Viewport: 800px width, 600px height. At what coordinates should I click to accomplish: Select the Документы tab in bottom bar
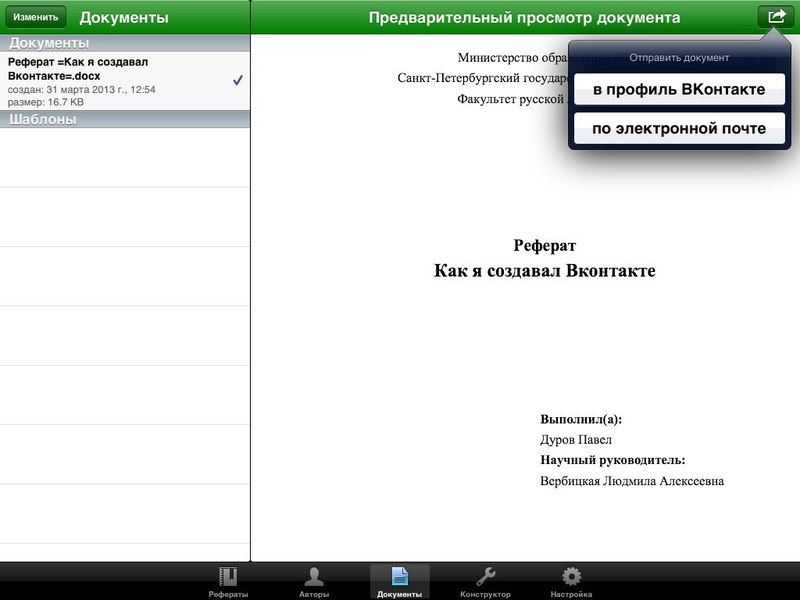coord(399,582)
